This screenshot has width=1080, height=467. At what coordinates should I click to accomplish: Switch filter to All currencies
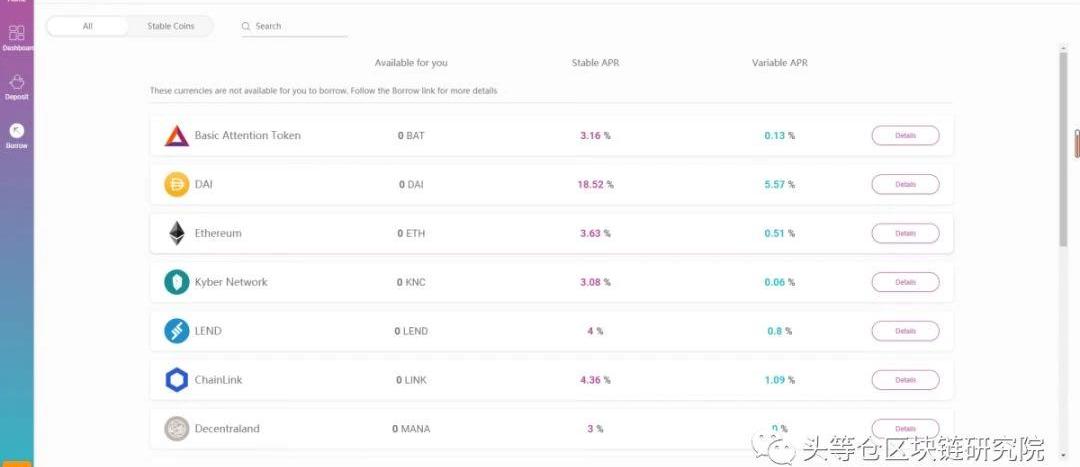87,26
